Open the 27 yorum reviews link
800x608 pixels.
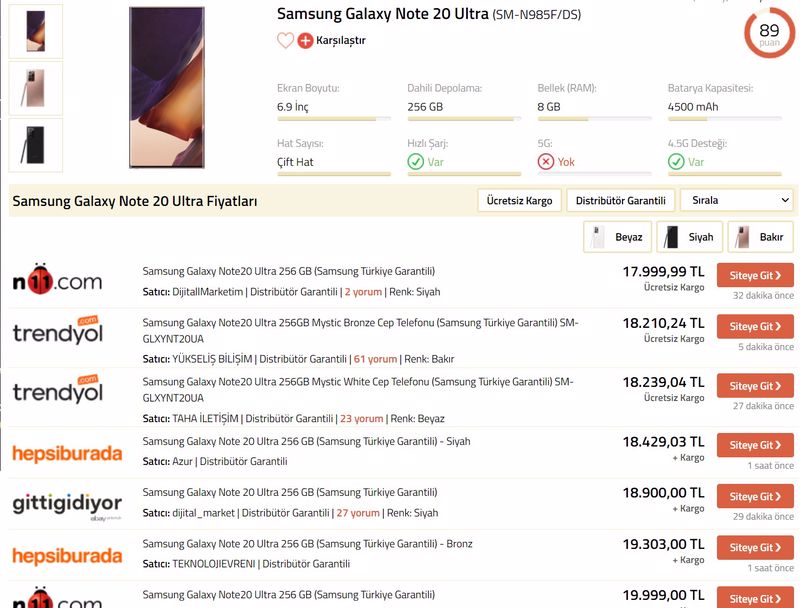pyautogui.click(x=358, y=513)
